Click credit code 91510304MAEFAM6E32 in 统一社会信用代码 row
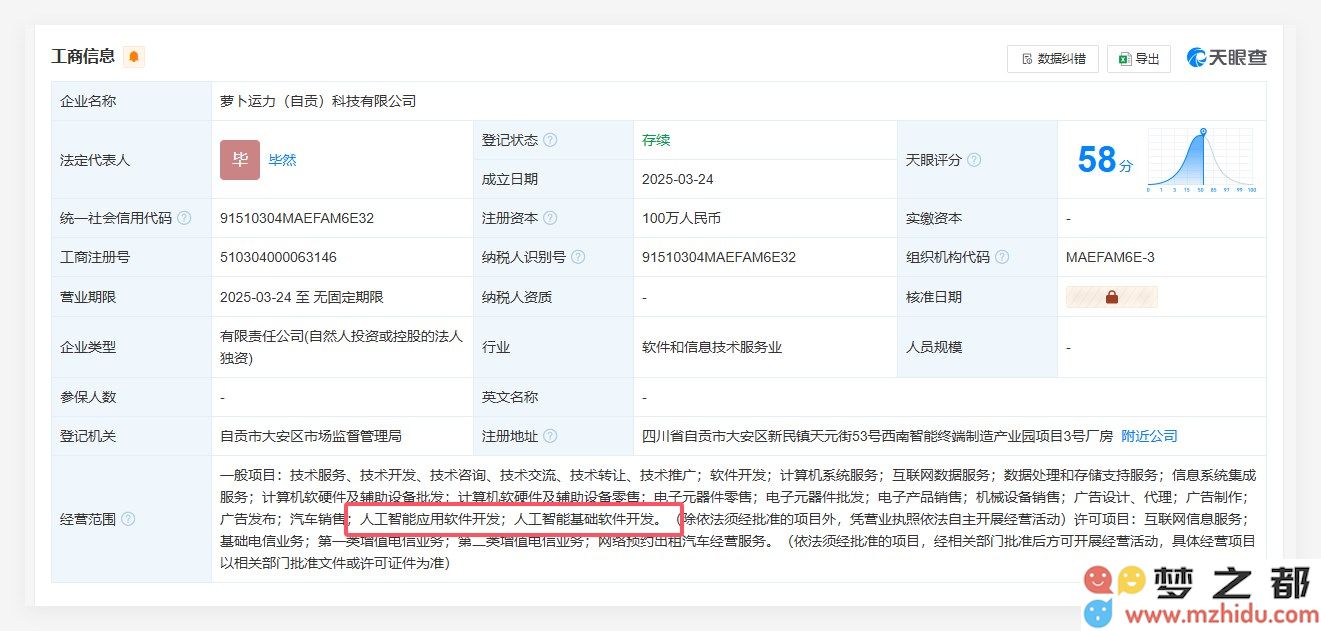 (297, 218)
